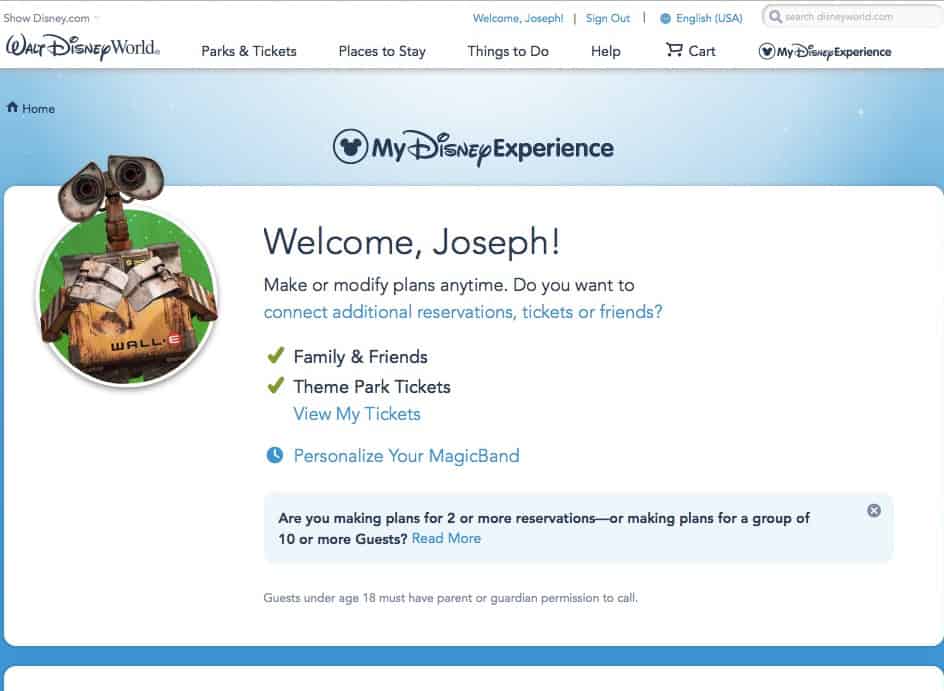The width and height of the screenshot is (944, 691).
Task: Open View My Tickets link
Action: point(357,414)
